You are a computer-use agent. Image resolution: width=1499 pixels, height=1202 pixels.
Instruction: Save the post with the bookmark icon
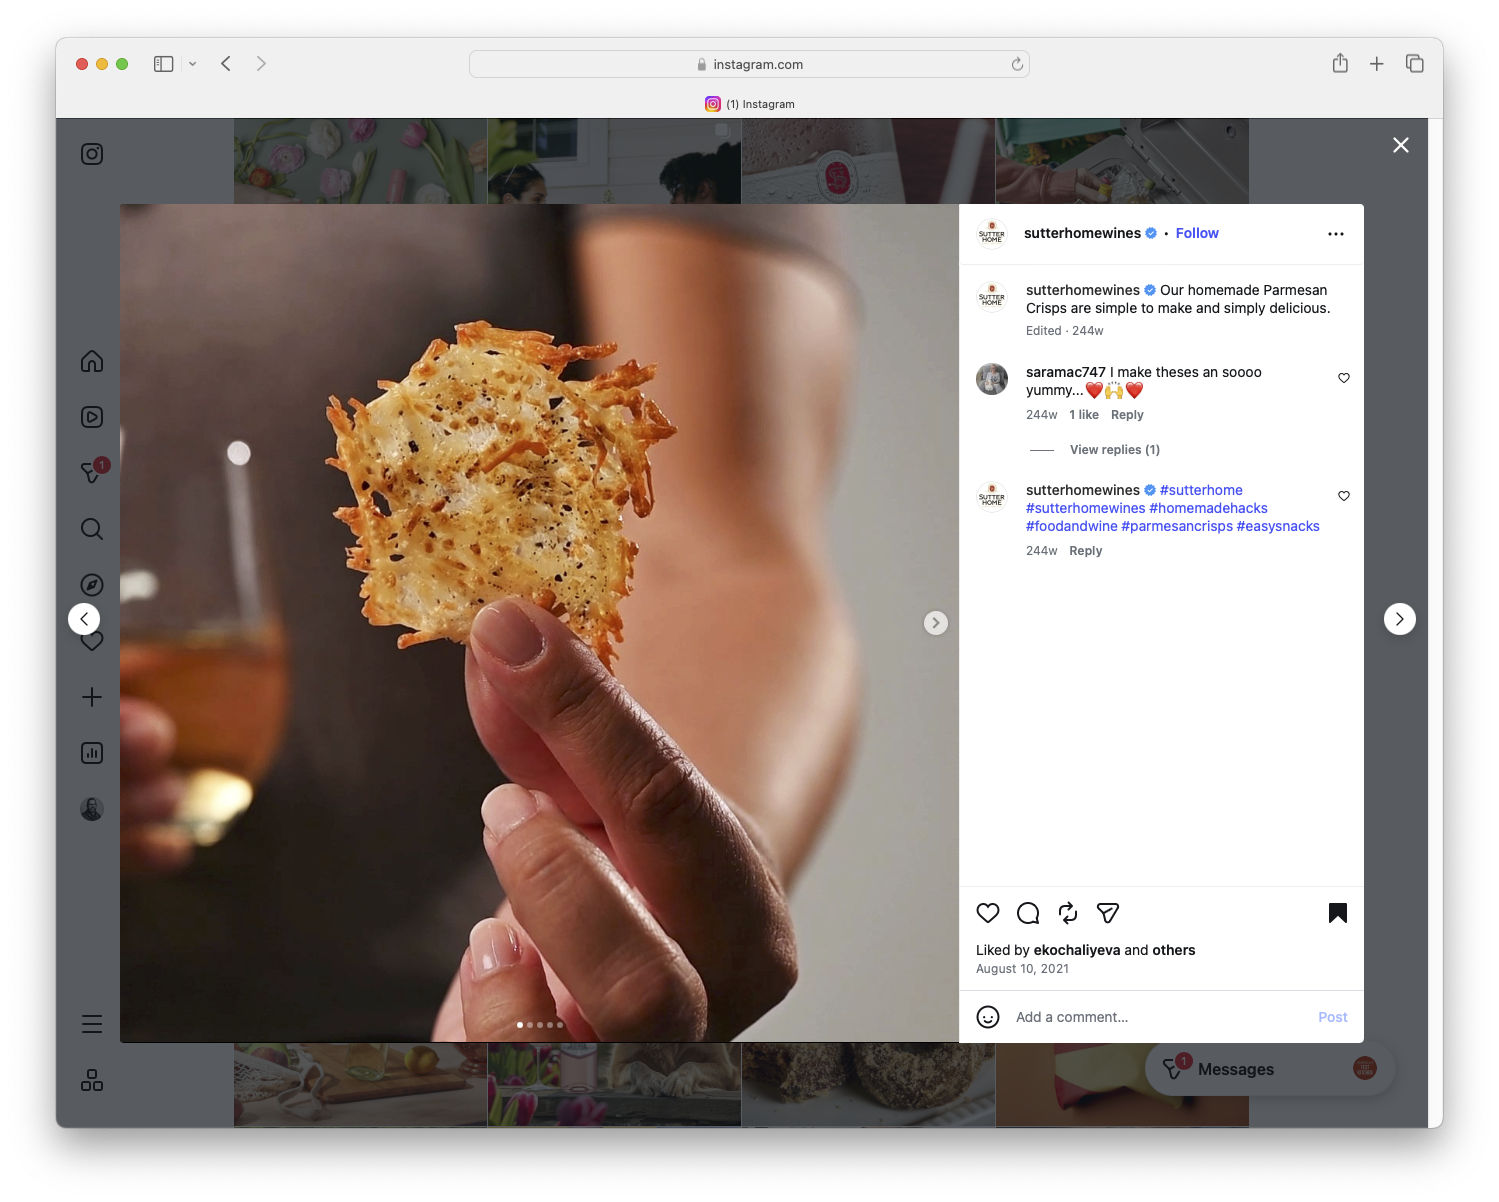1338,913
